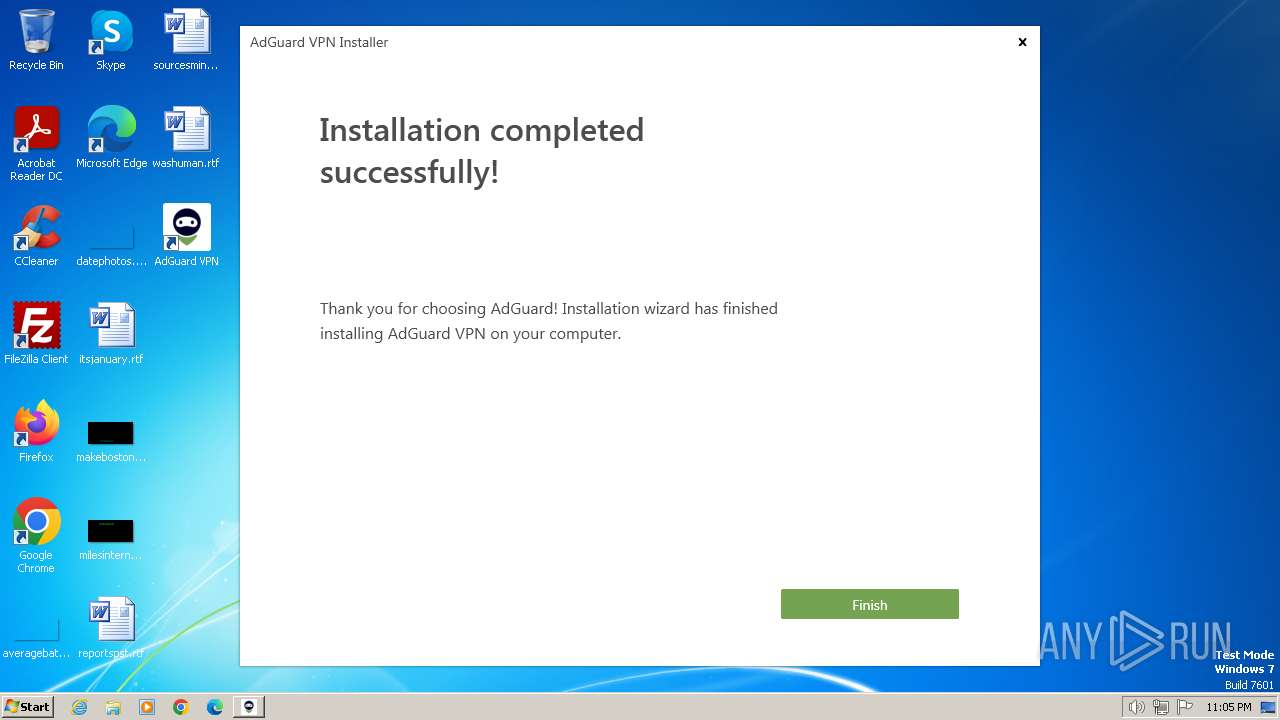The height and width of the screenshot is (720, 1280).
Task: Select the sourcesmin document icon
Action: (x=186, y=40)
